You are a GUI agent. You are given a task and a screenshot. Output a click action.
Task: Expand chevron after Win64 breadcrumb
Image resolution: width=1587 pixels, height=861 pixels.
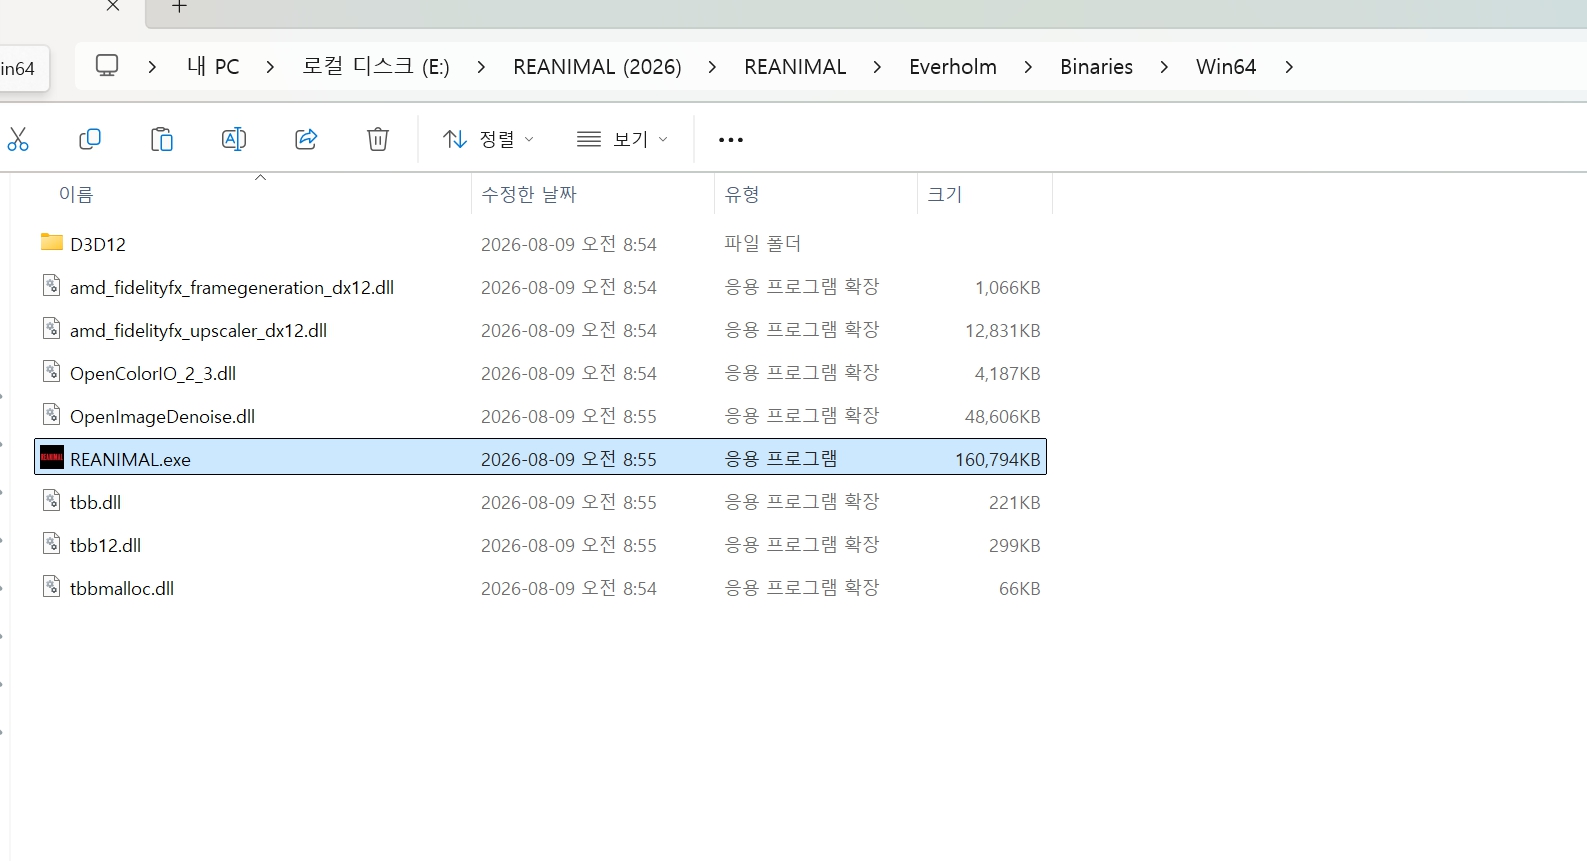1289,67
